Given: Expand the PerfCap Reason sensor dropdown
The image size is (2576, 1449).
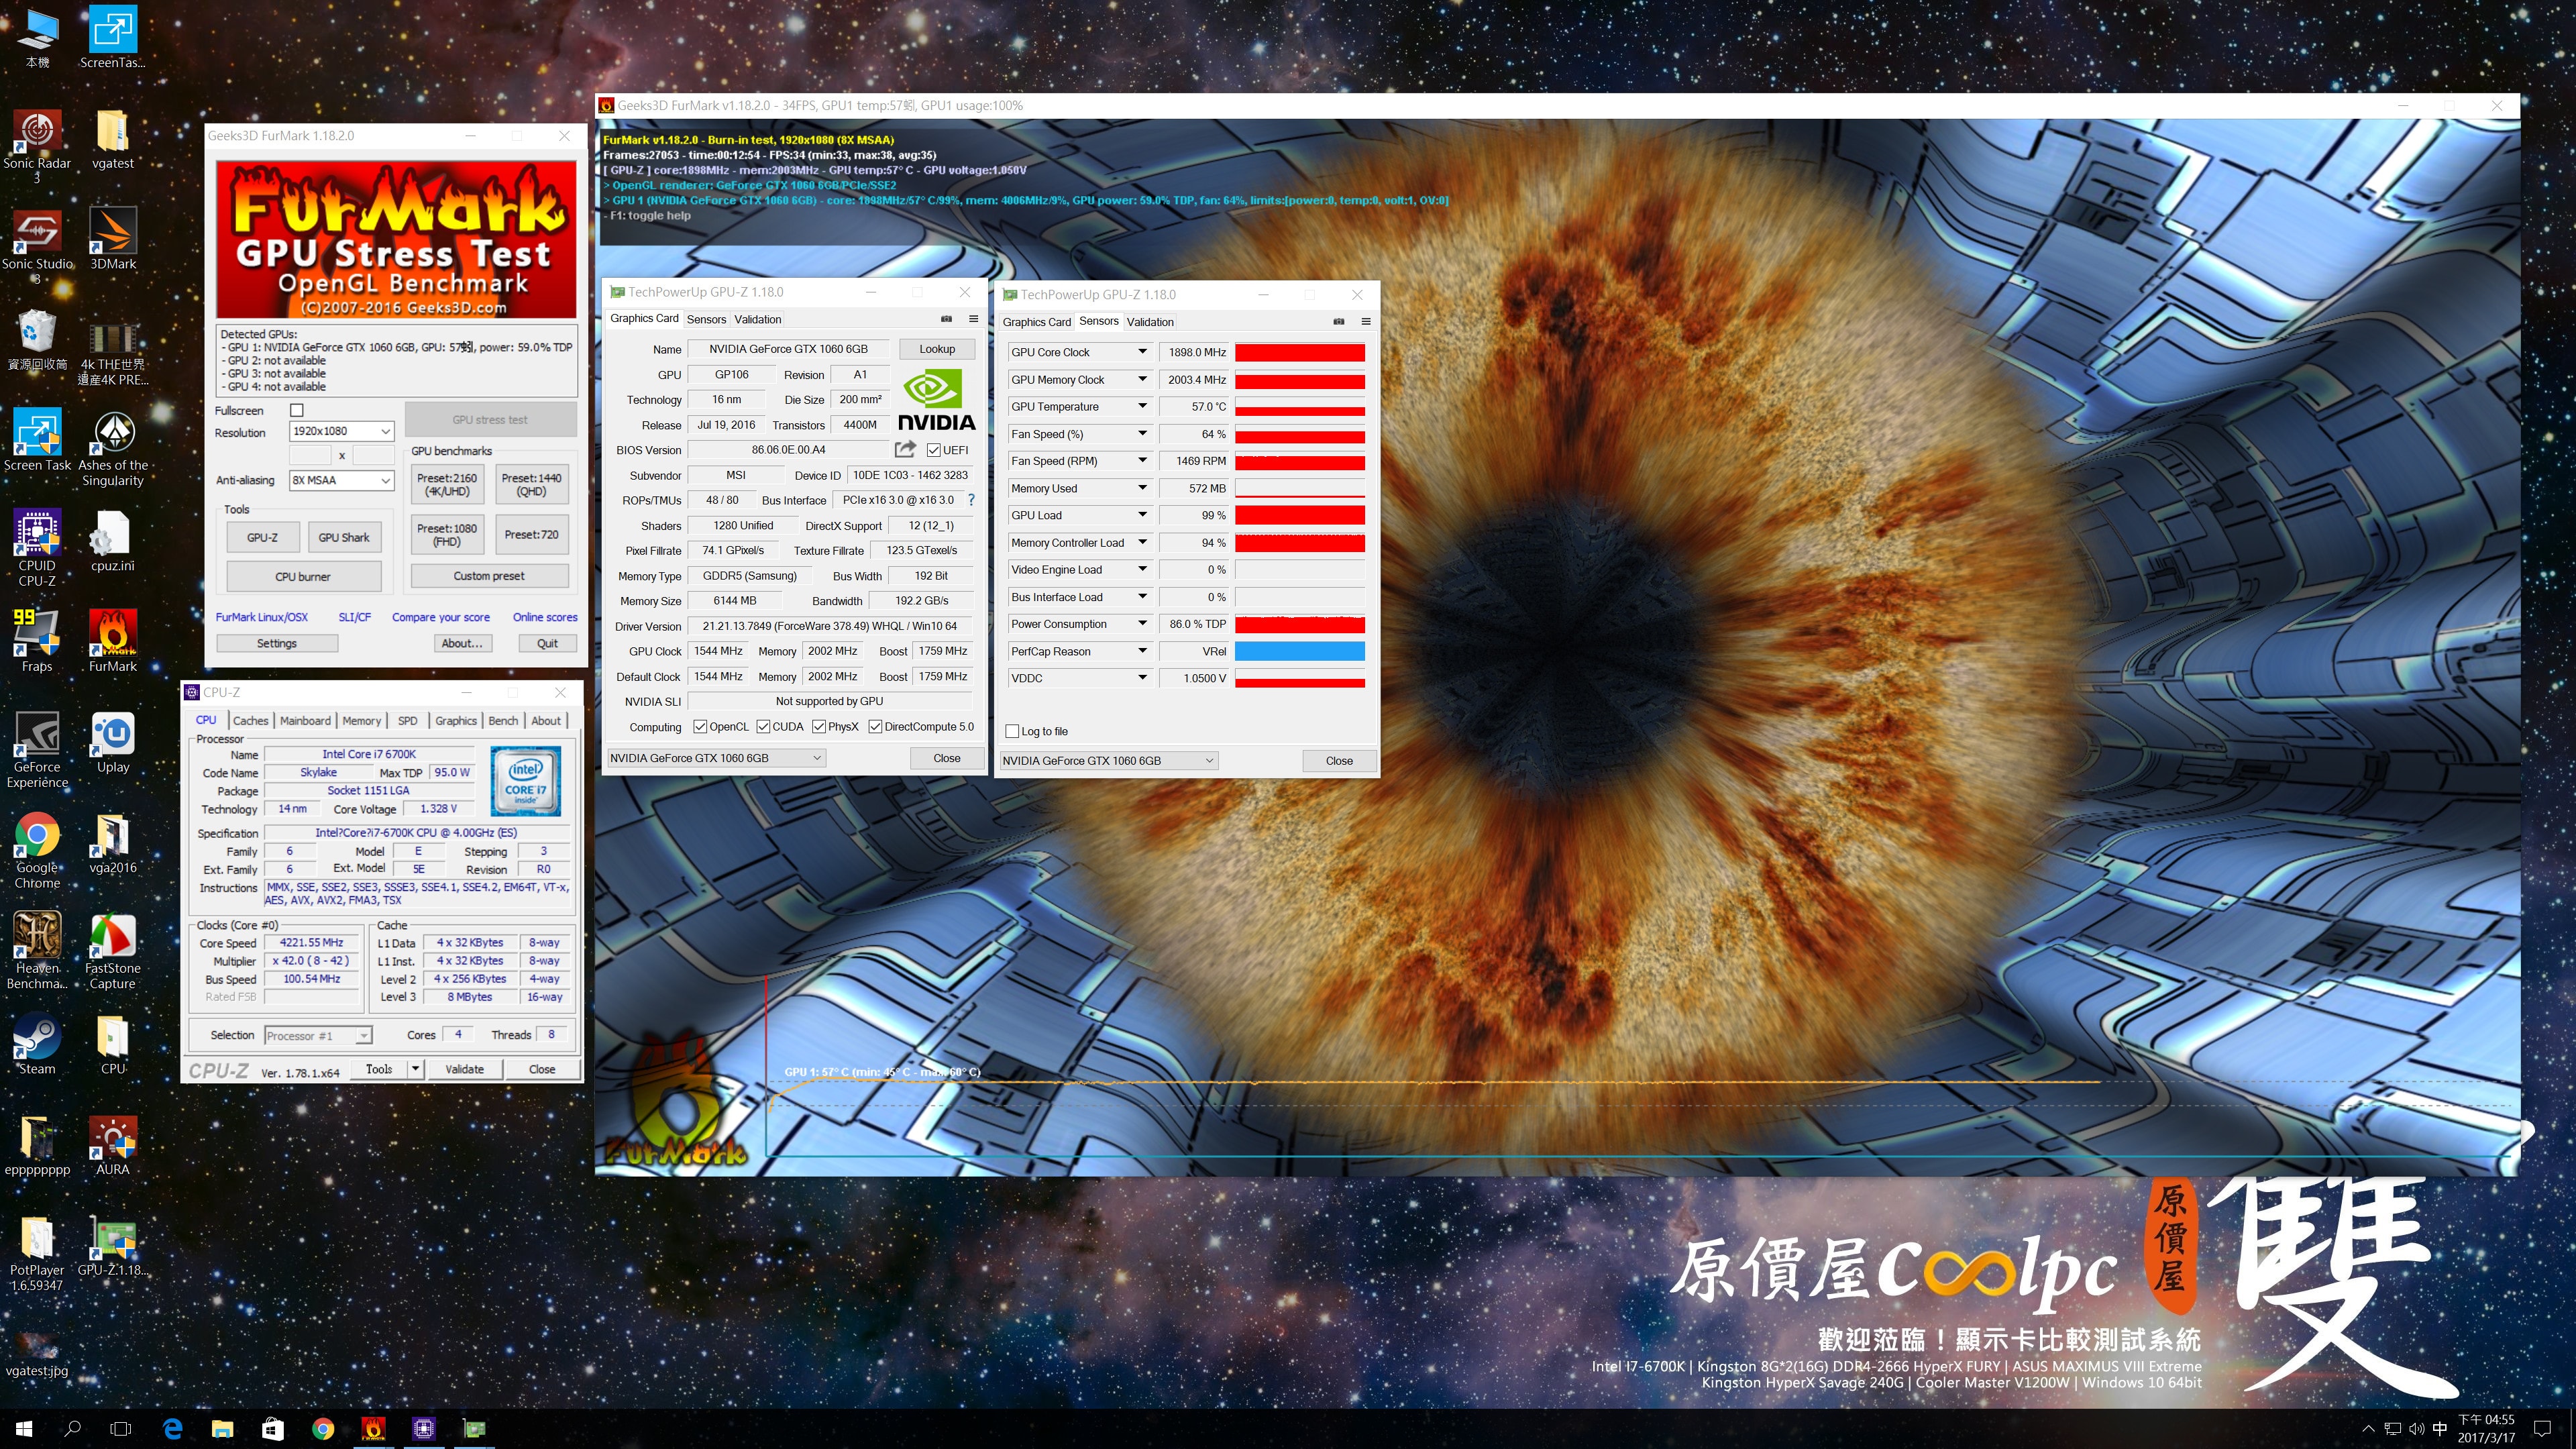Looking at the screenshot, I should click(x=1142, y=651).
